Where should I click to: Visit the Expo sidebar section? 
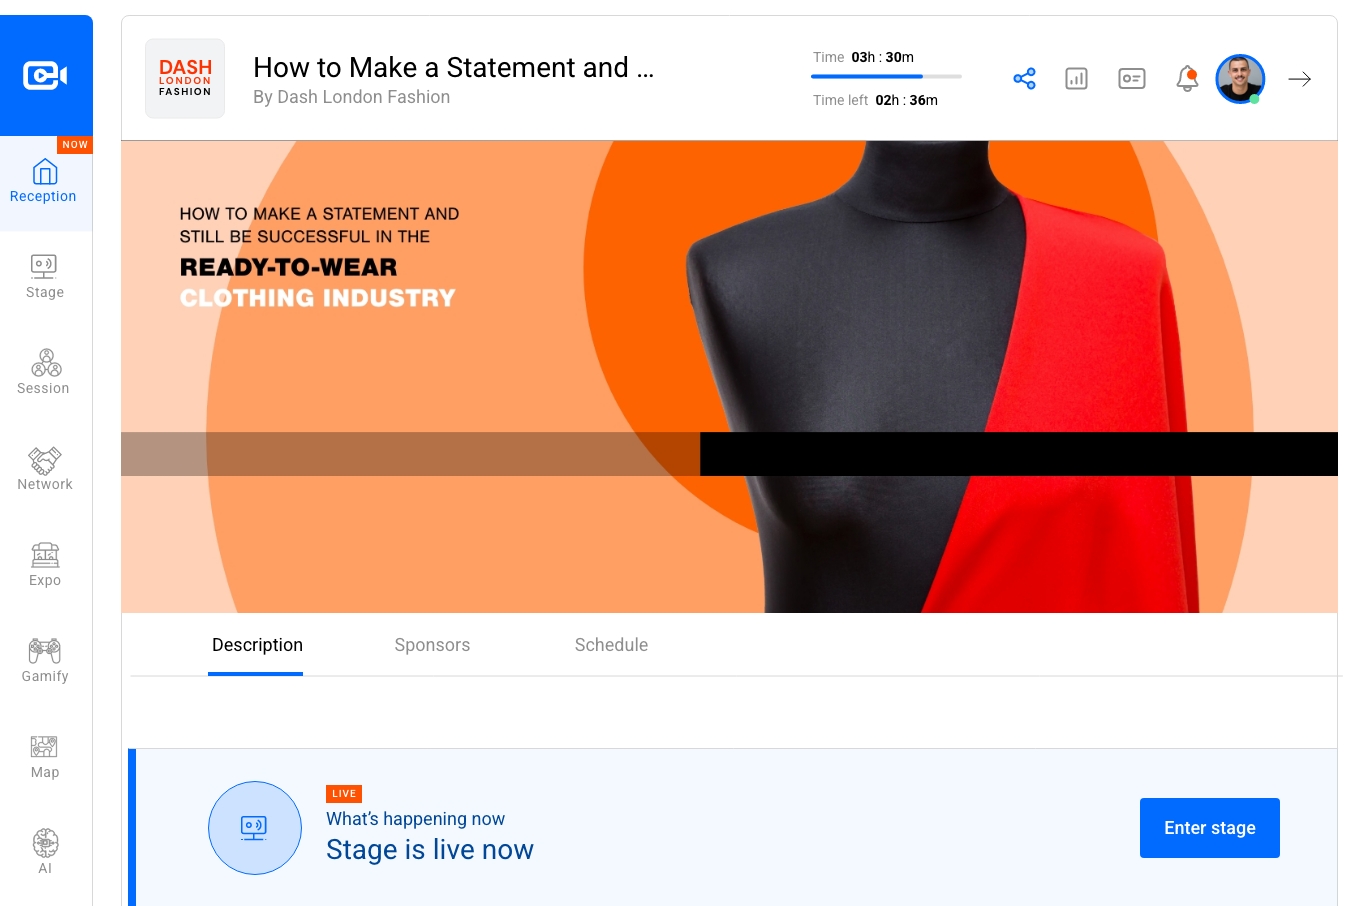45,565
